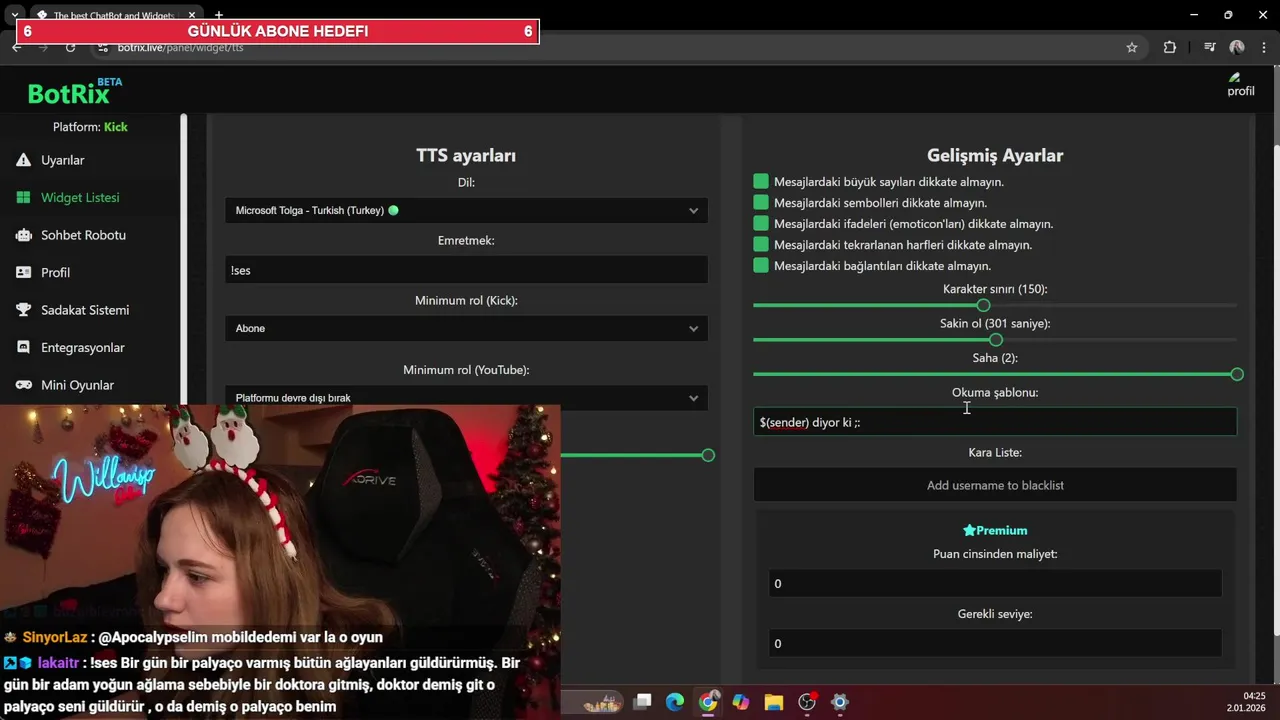Click the BotRix BETA logo
Viewport: 1280px width, 720px height.
75,92
